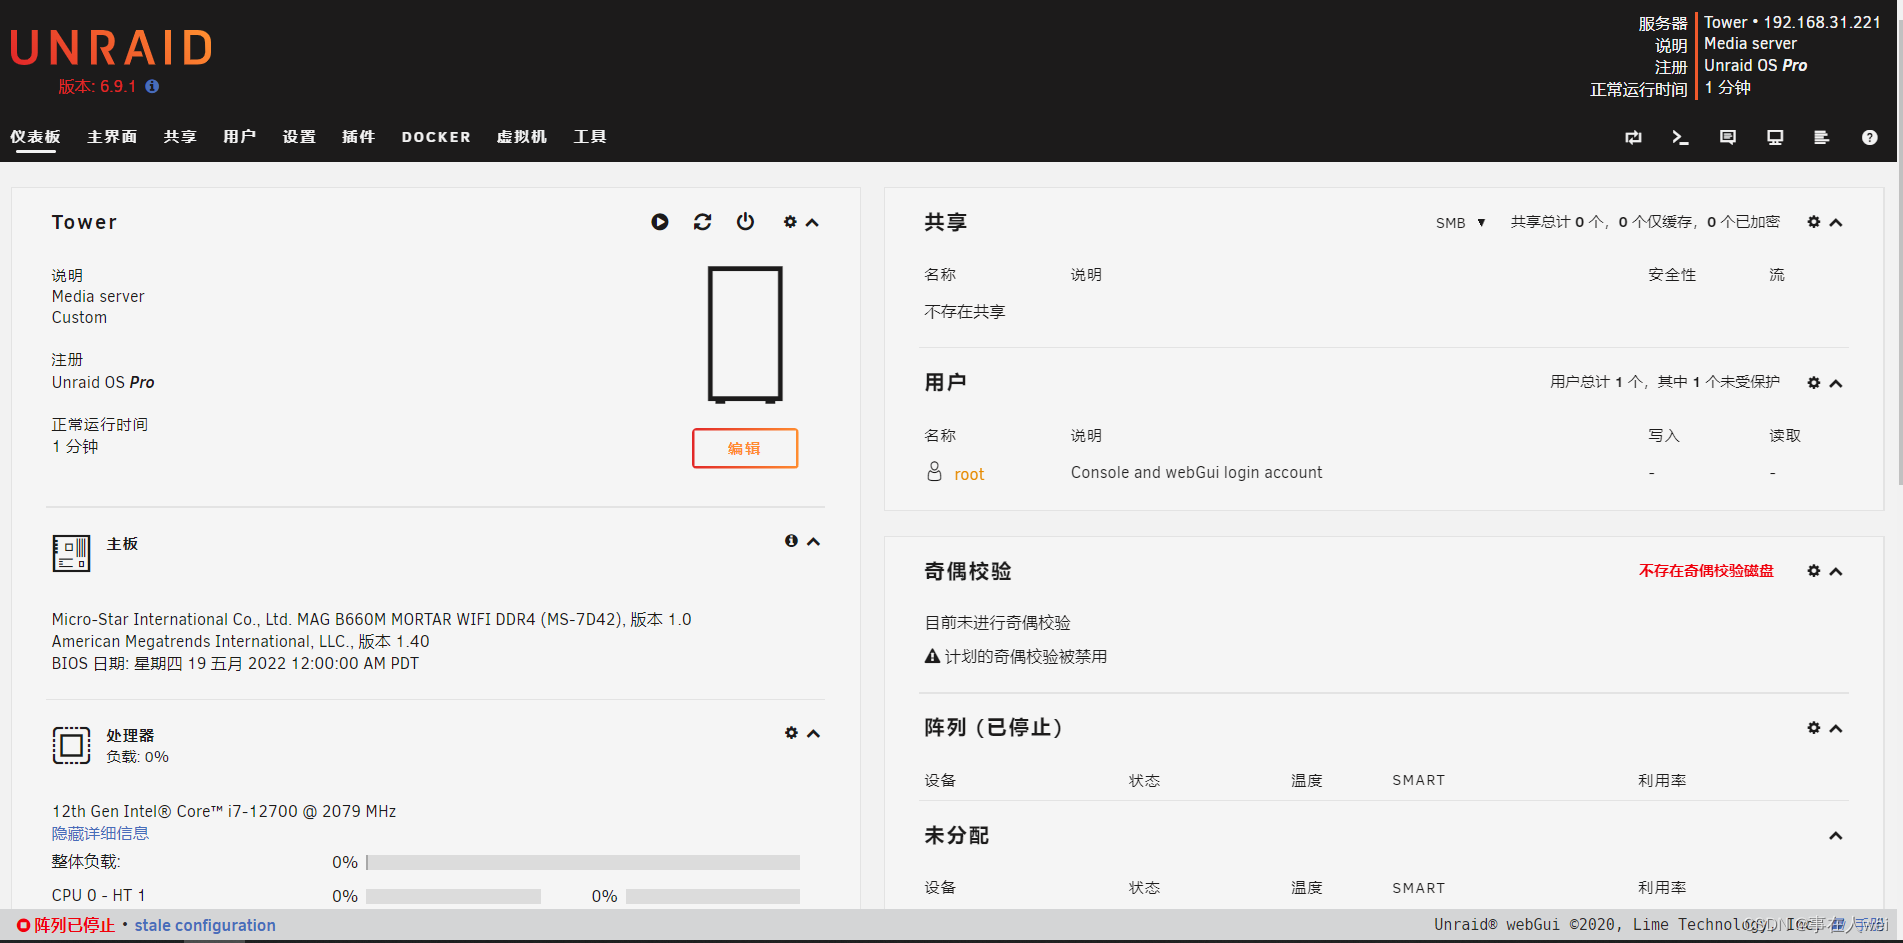The image size is (1903, 943).
Task: Select the root user account
Action: (x=967, y=473)
